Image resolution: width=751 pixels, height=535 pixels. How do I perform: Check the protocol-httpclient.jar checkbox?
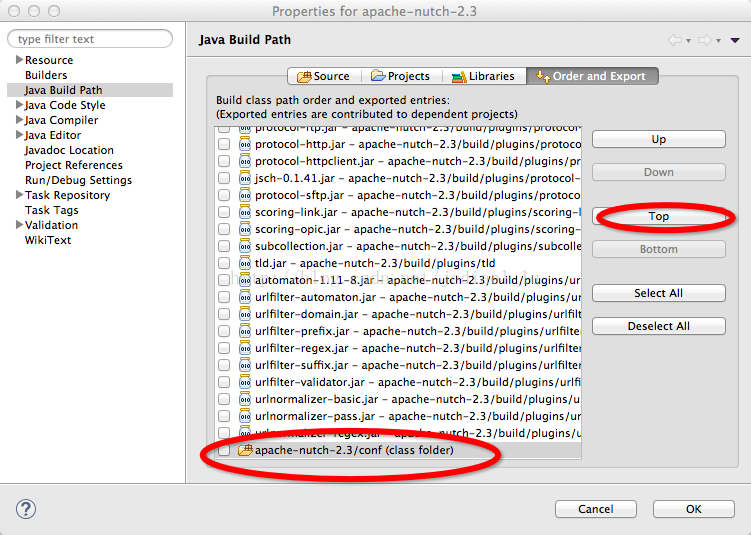[224, 161]
